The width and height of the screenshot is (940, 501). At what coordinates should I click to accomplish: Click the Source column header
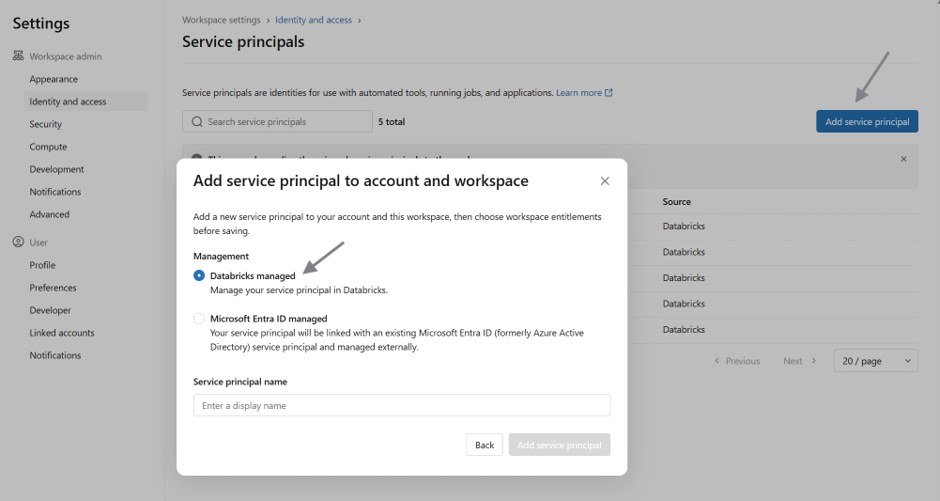pos(676,201)
